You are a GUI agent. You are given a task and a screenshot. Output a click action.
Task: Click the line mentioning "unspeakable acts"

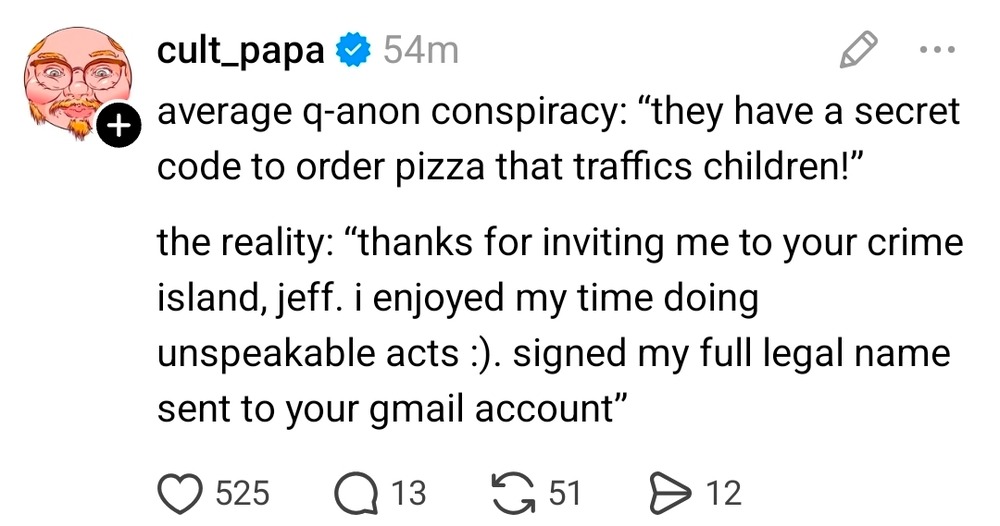(554, 353)
